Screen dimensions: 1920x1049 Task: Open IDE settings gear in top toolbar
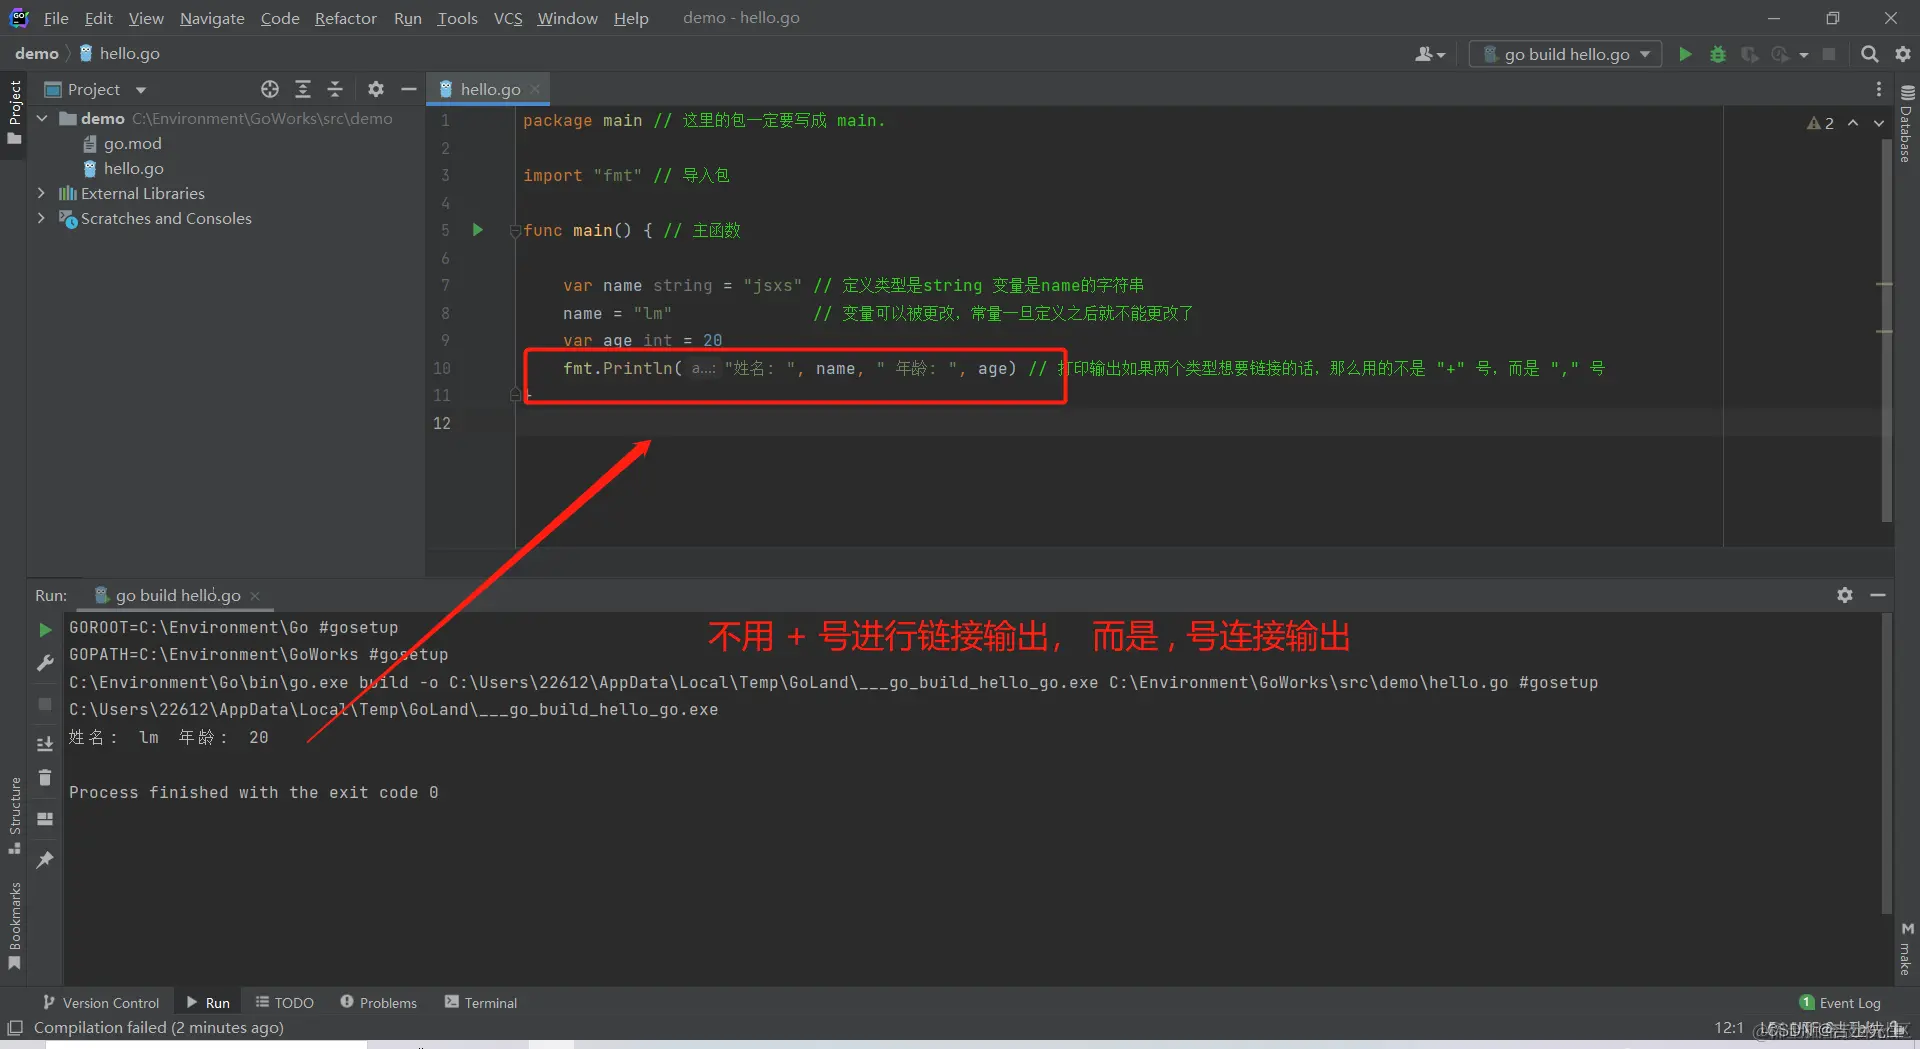pyautogui.click(x=1903, y=54)
